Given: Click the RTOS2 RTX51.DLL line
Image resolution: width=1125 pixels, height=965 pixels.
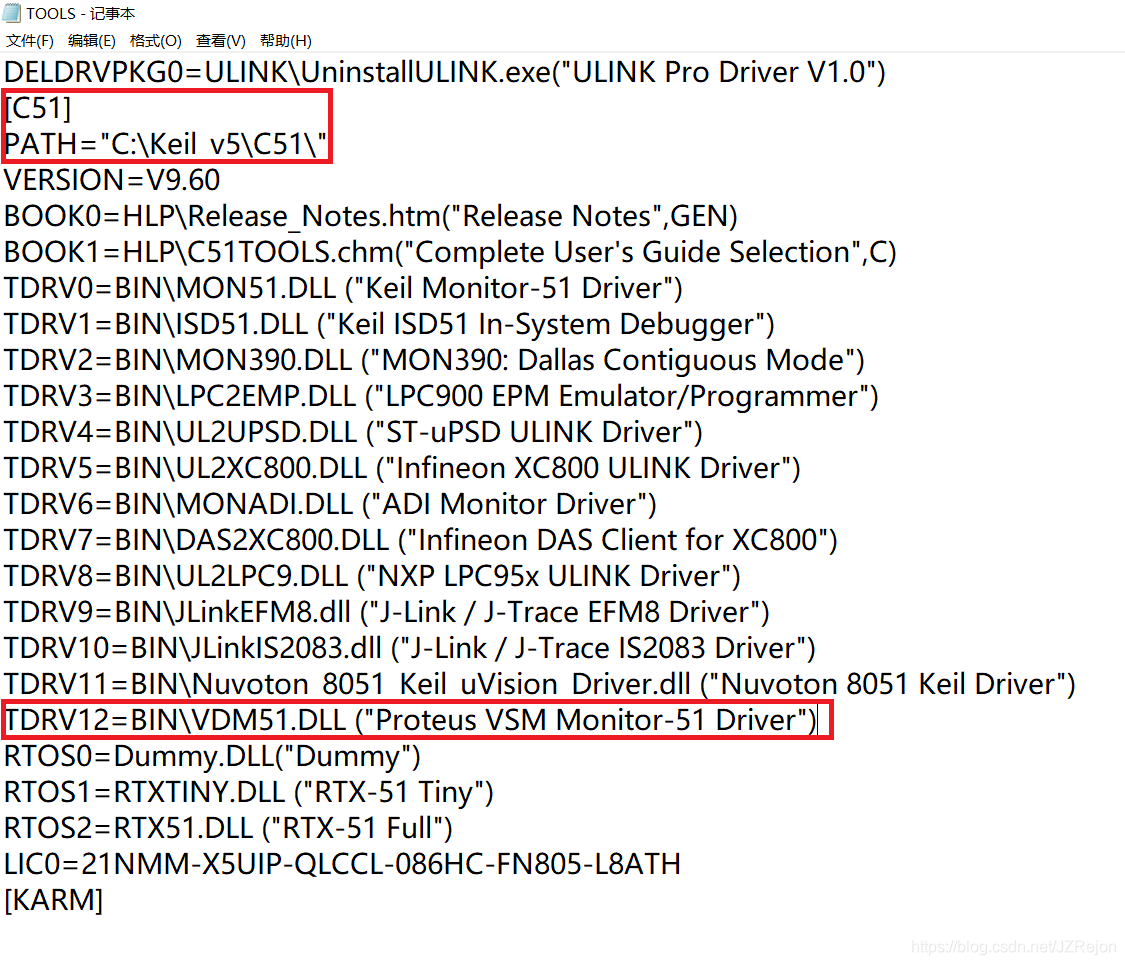Looking at the screenshot, I should 228,828.
